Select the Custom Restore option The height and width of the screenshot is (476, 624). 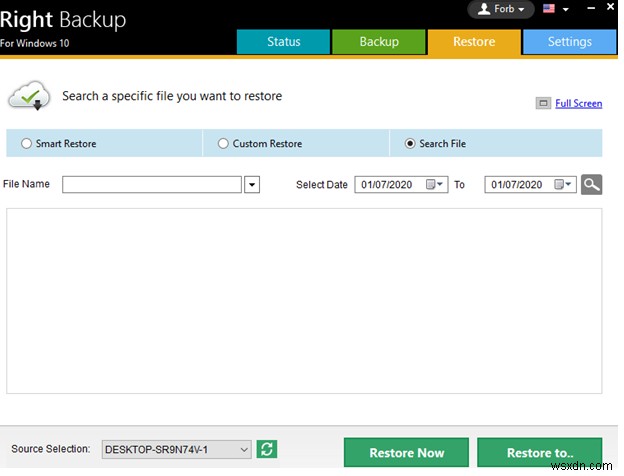coord(223,144)
